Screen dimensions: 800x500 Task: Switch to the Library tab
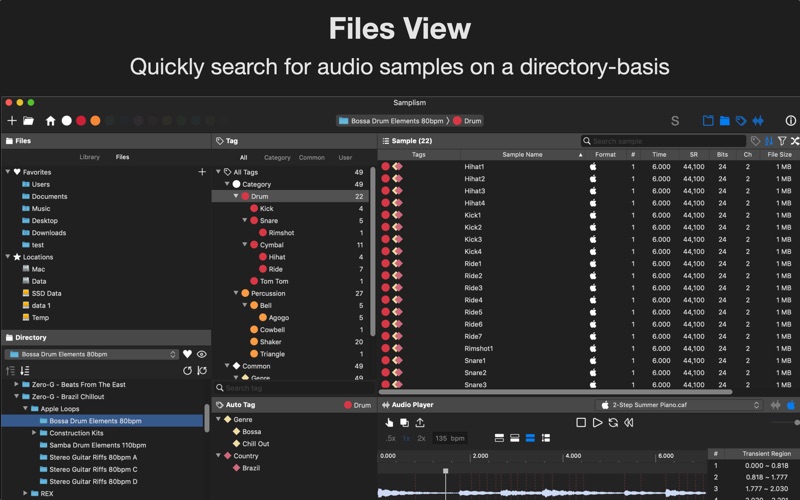click(90, 157)
